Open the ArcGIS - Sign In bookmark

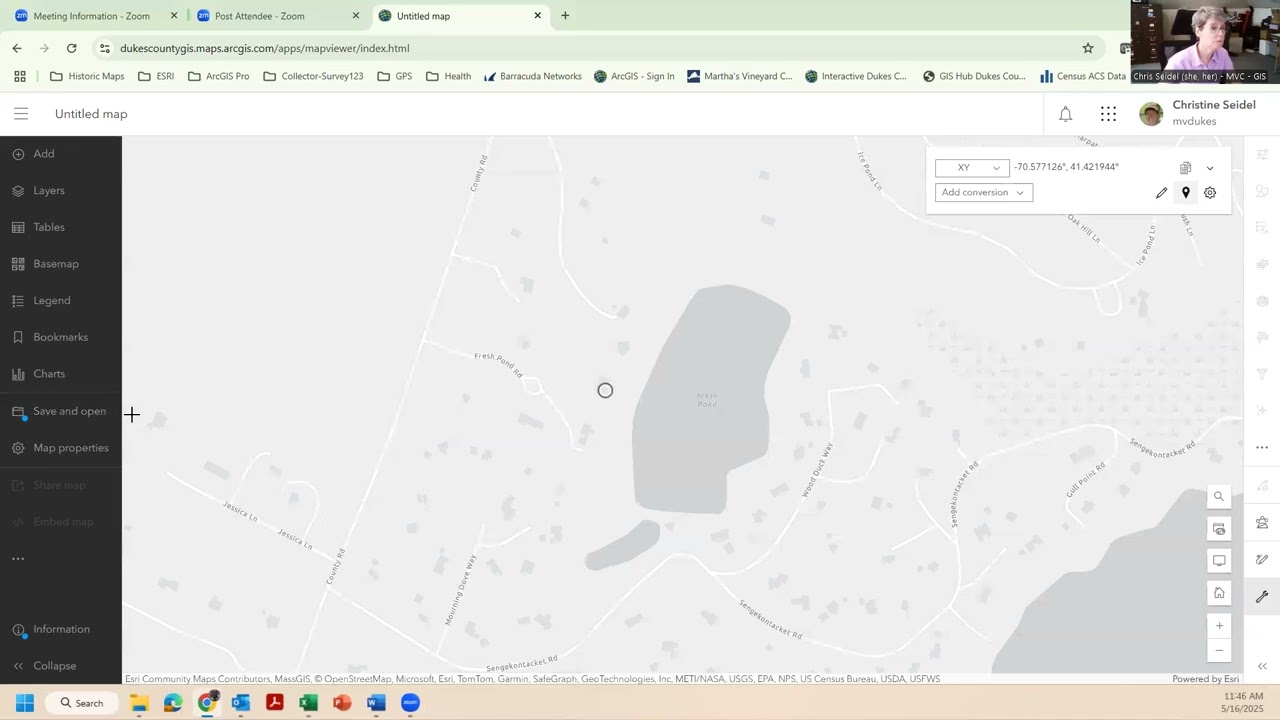pos(635,76)
